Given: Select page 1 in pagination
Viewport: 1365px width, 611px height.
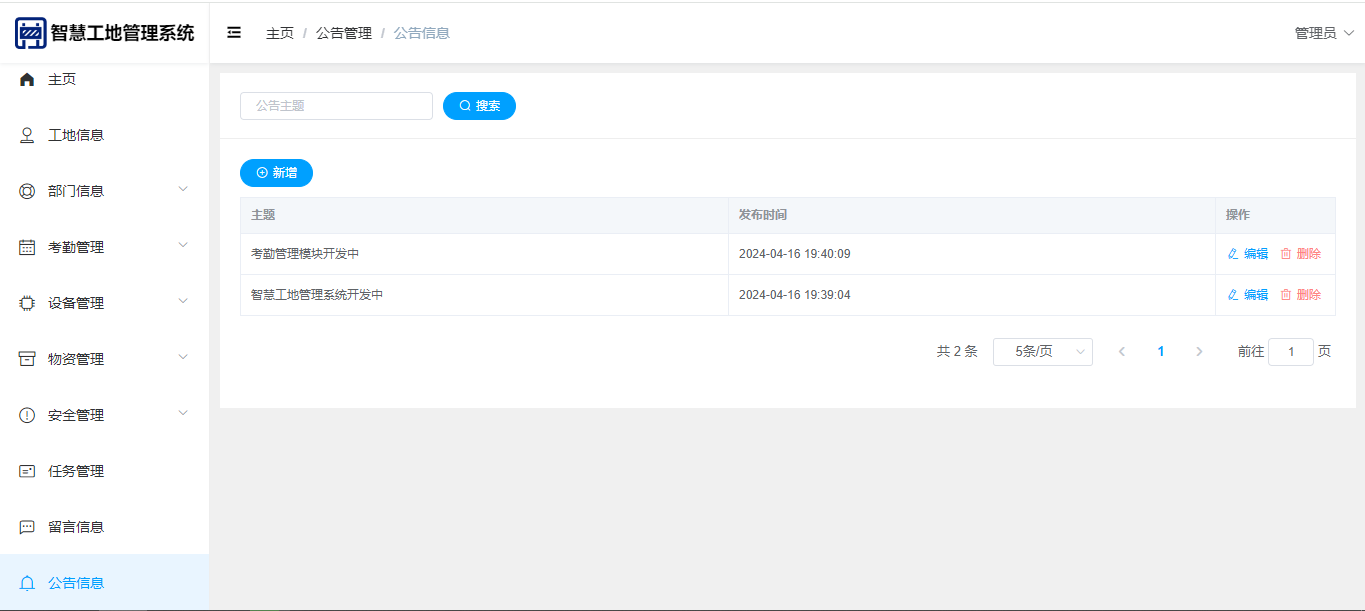Looking at the screenshot, I should 1161,352.
